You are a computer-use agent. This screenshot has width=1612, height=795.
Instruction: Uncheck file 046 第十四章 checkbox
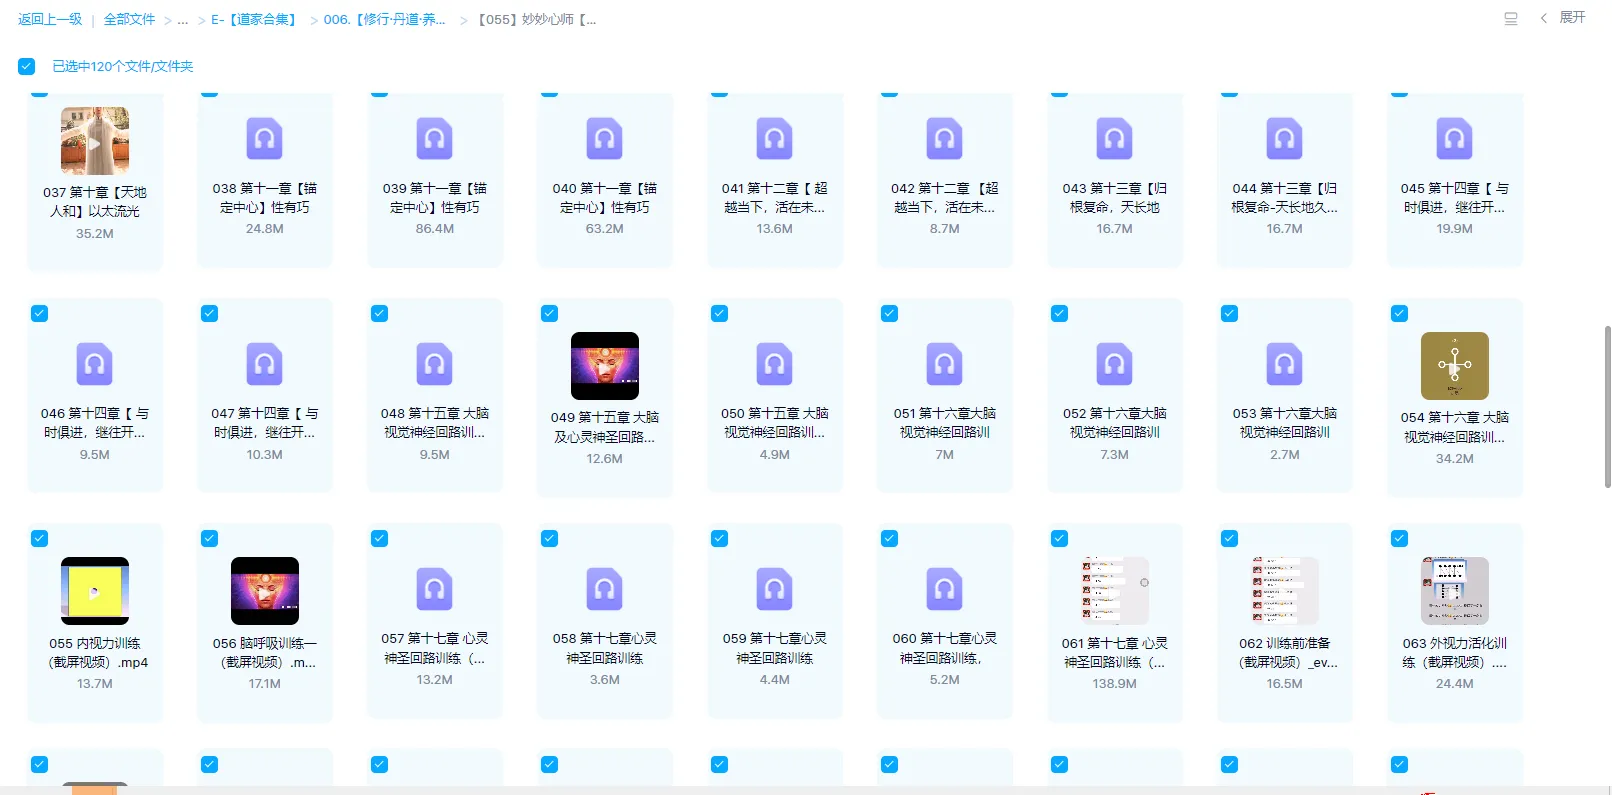click(39, 313)
